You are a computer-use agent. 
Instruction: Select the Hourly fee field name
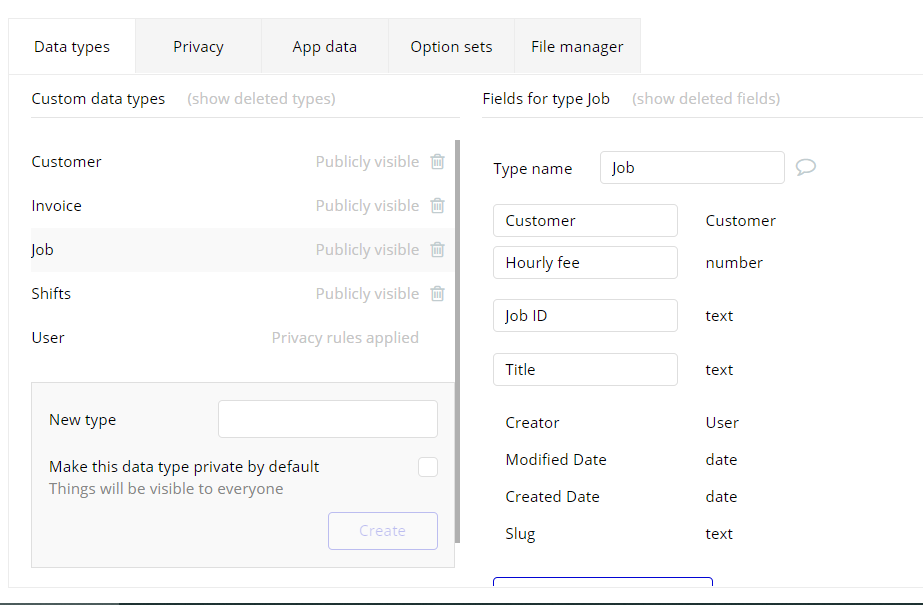(585, 263)
